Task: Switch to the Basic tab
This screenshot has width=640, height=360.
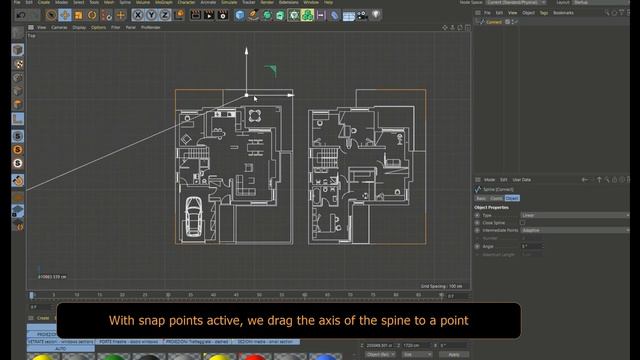Action: (481, 198)
